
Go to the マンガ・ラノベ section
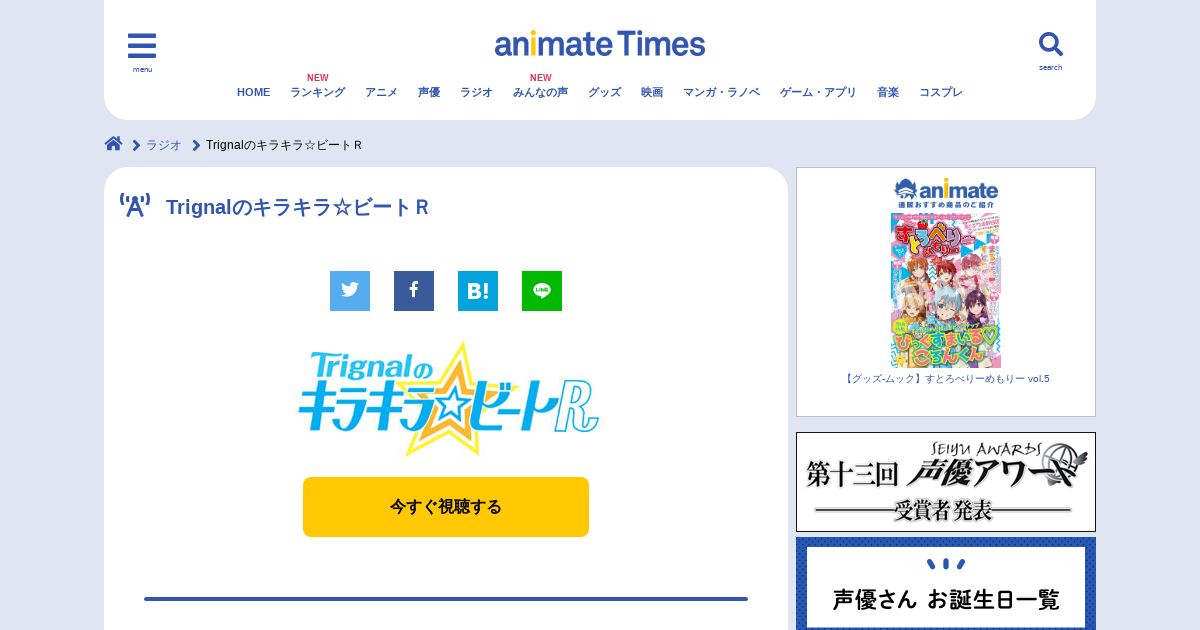click(721, 92)
